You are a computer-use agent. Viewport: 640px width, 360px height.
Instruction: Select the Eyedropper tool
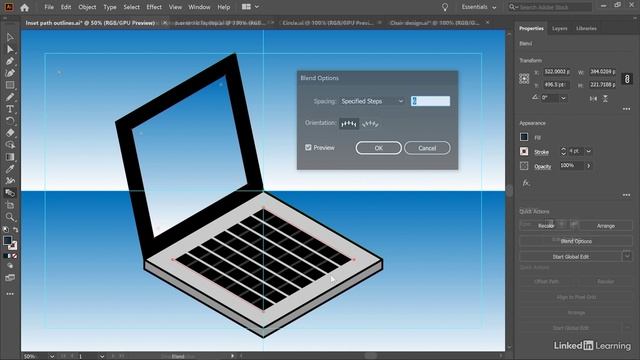pyautogui.click(x=10, y=169)
